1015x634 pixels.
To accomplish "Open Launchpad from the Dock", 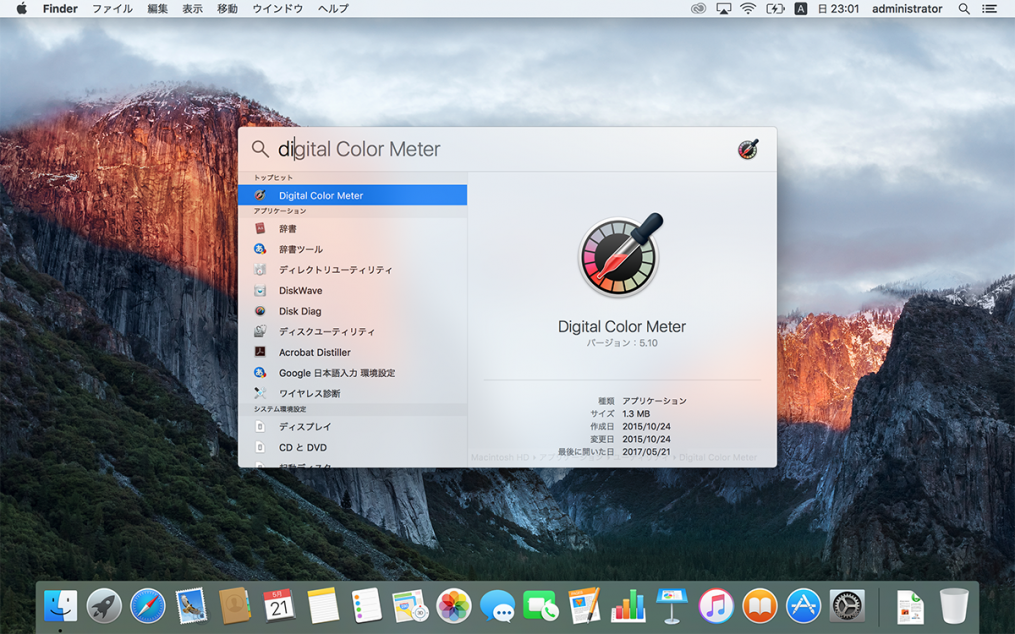I will (104, 606).
